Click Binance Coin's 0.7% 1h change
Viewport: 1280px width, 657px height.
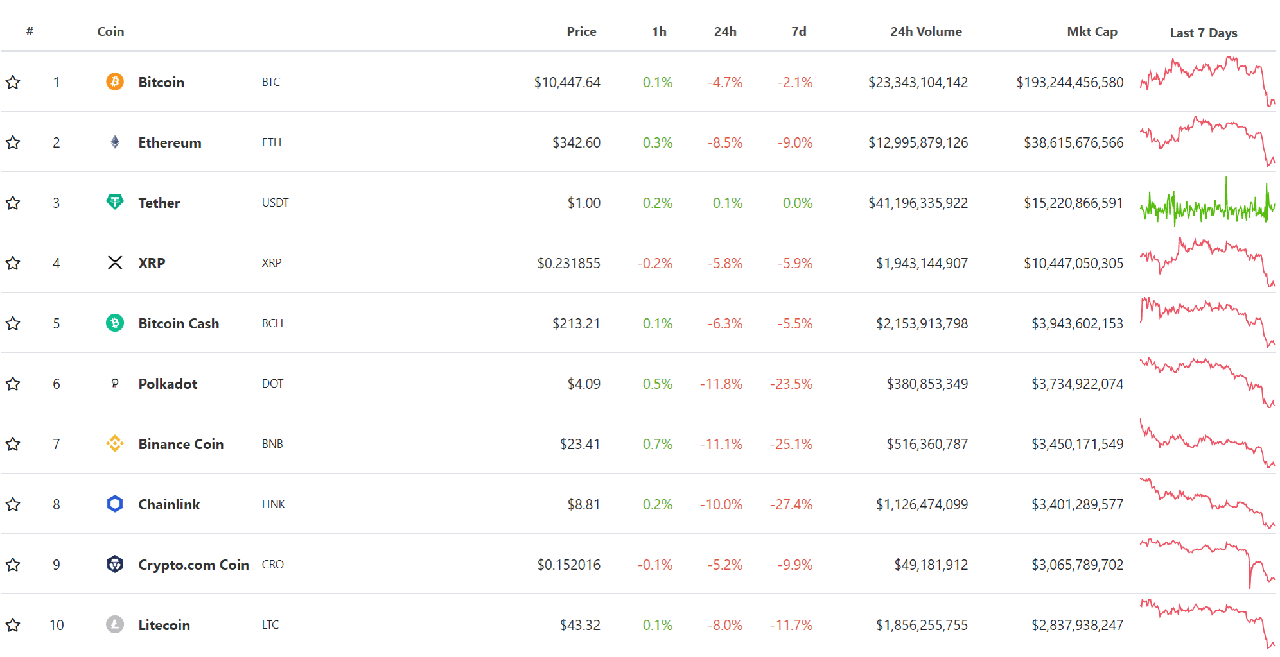point(658,443)
